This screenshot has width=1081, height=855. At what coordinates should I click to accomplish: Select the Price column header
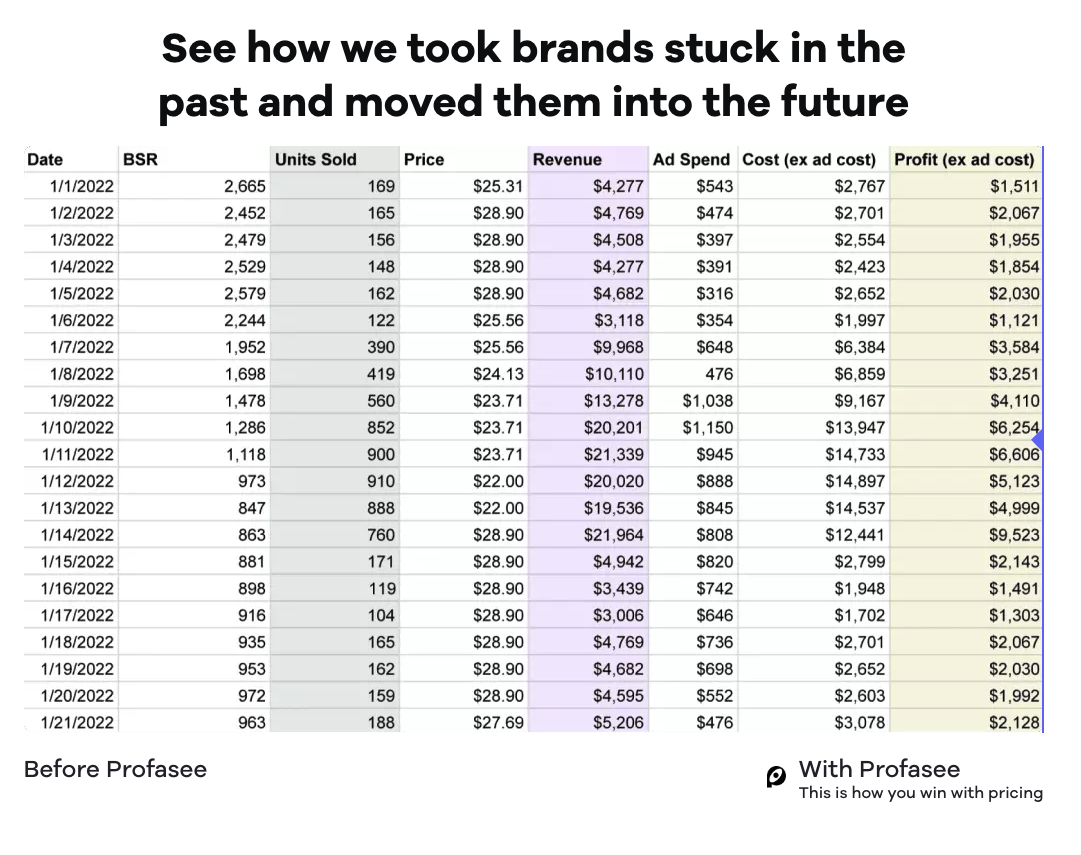[x=424, y=159]
